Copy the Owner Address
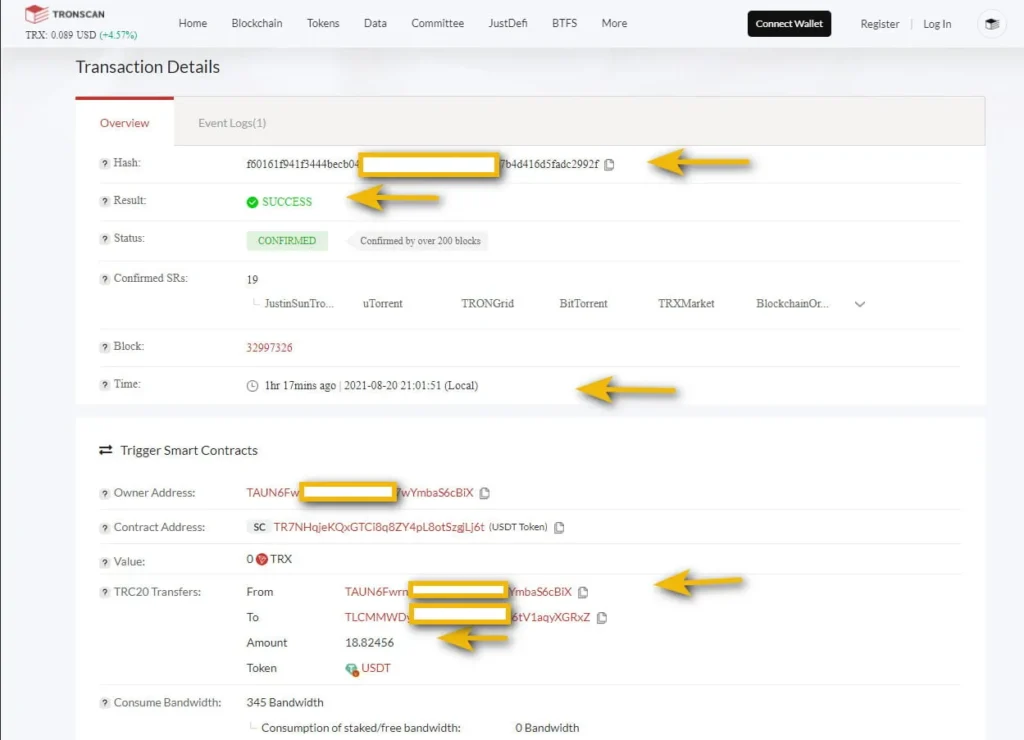The width and height of the screenshot is (1024, 740). point(485,493)
